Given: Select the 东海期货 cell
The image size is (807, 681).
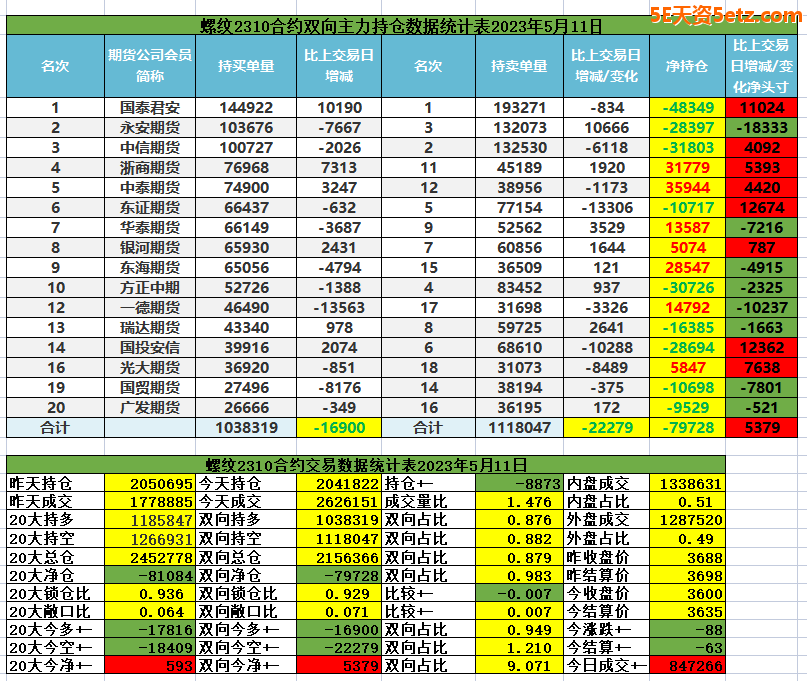Looking at the screenshot, I should tap(150, 268).
